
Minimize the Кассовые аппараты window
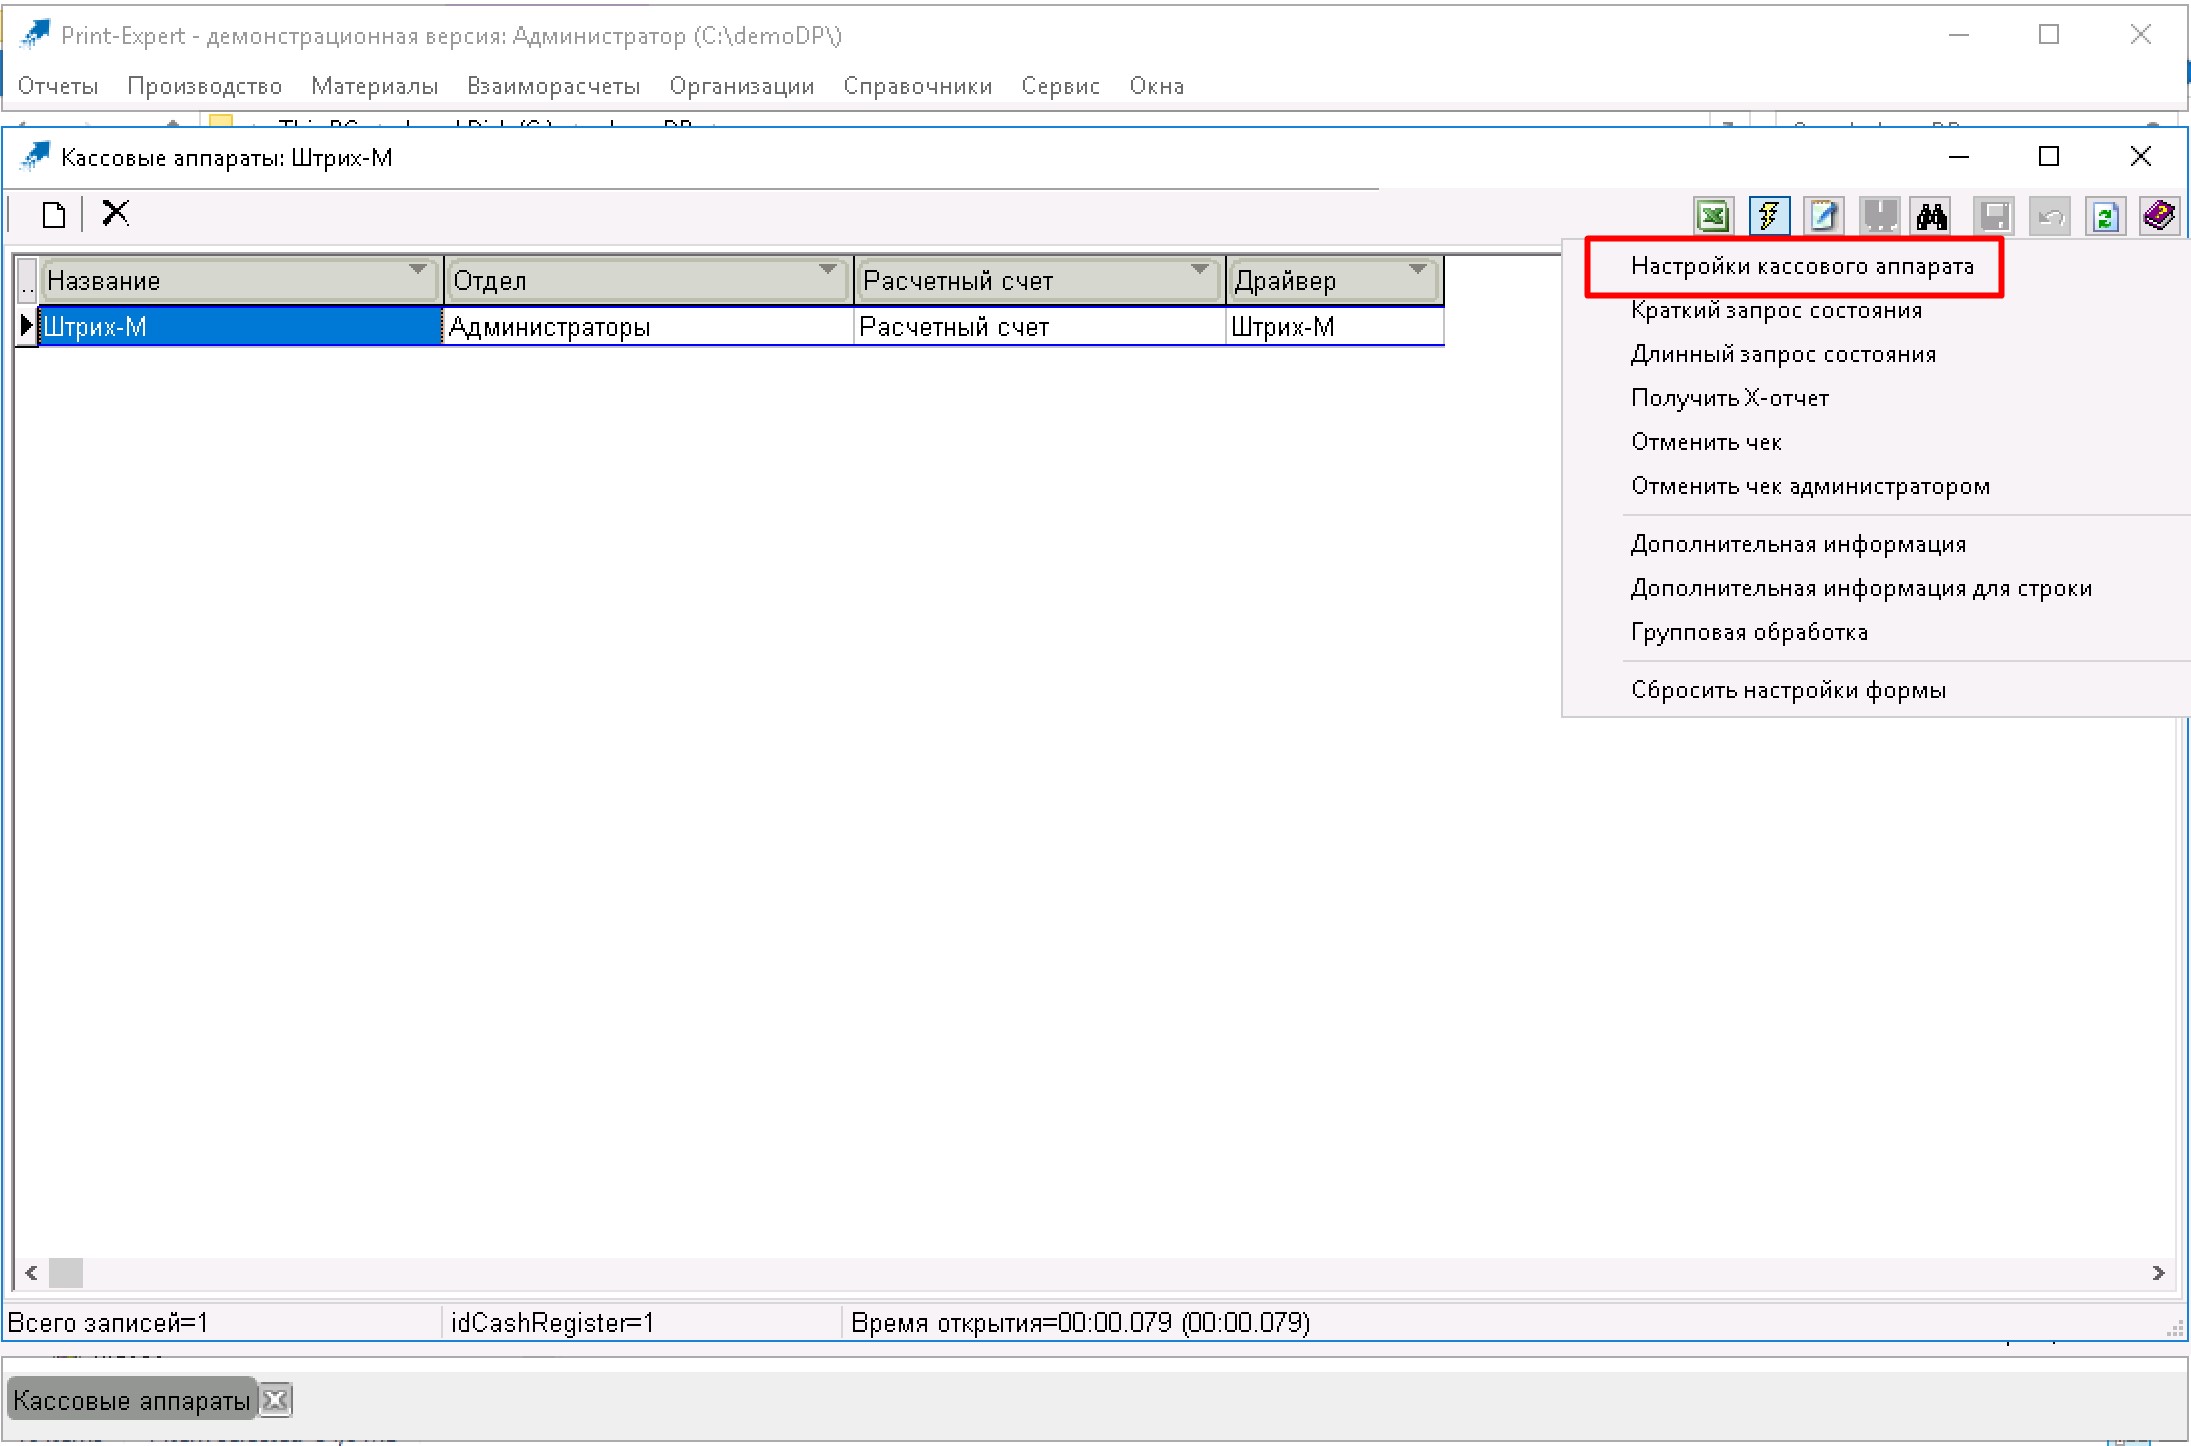[x=1959, y=157]
